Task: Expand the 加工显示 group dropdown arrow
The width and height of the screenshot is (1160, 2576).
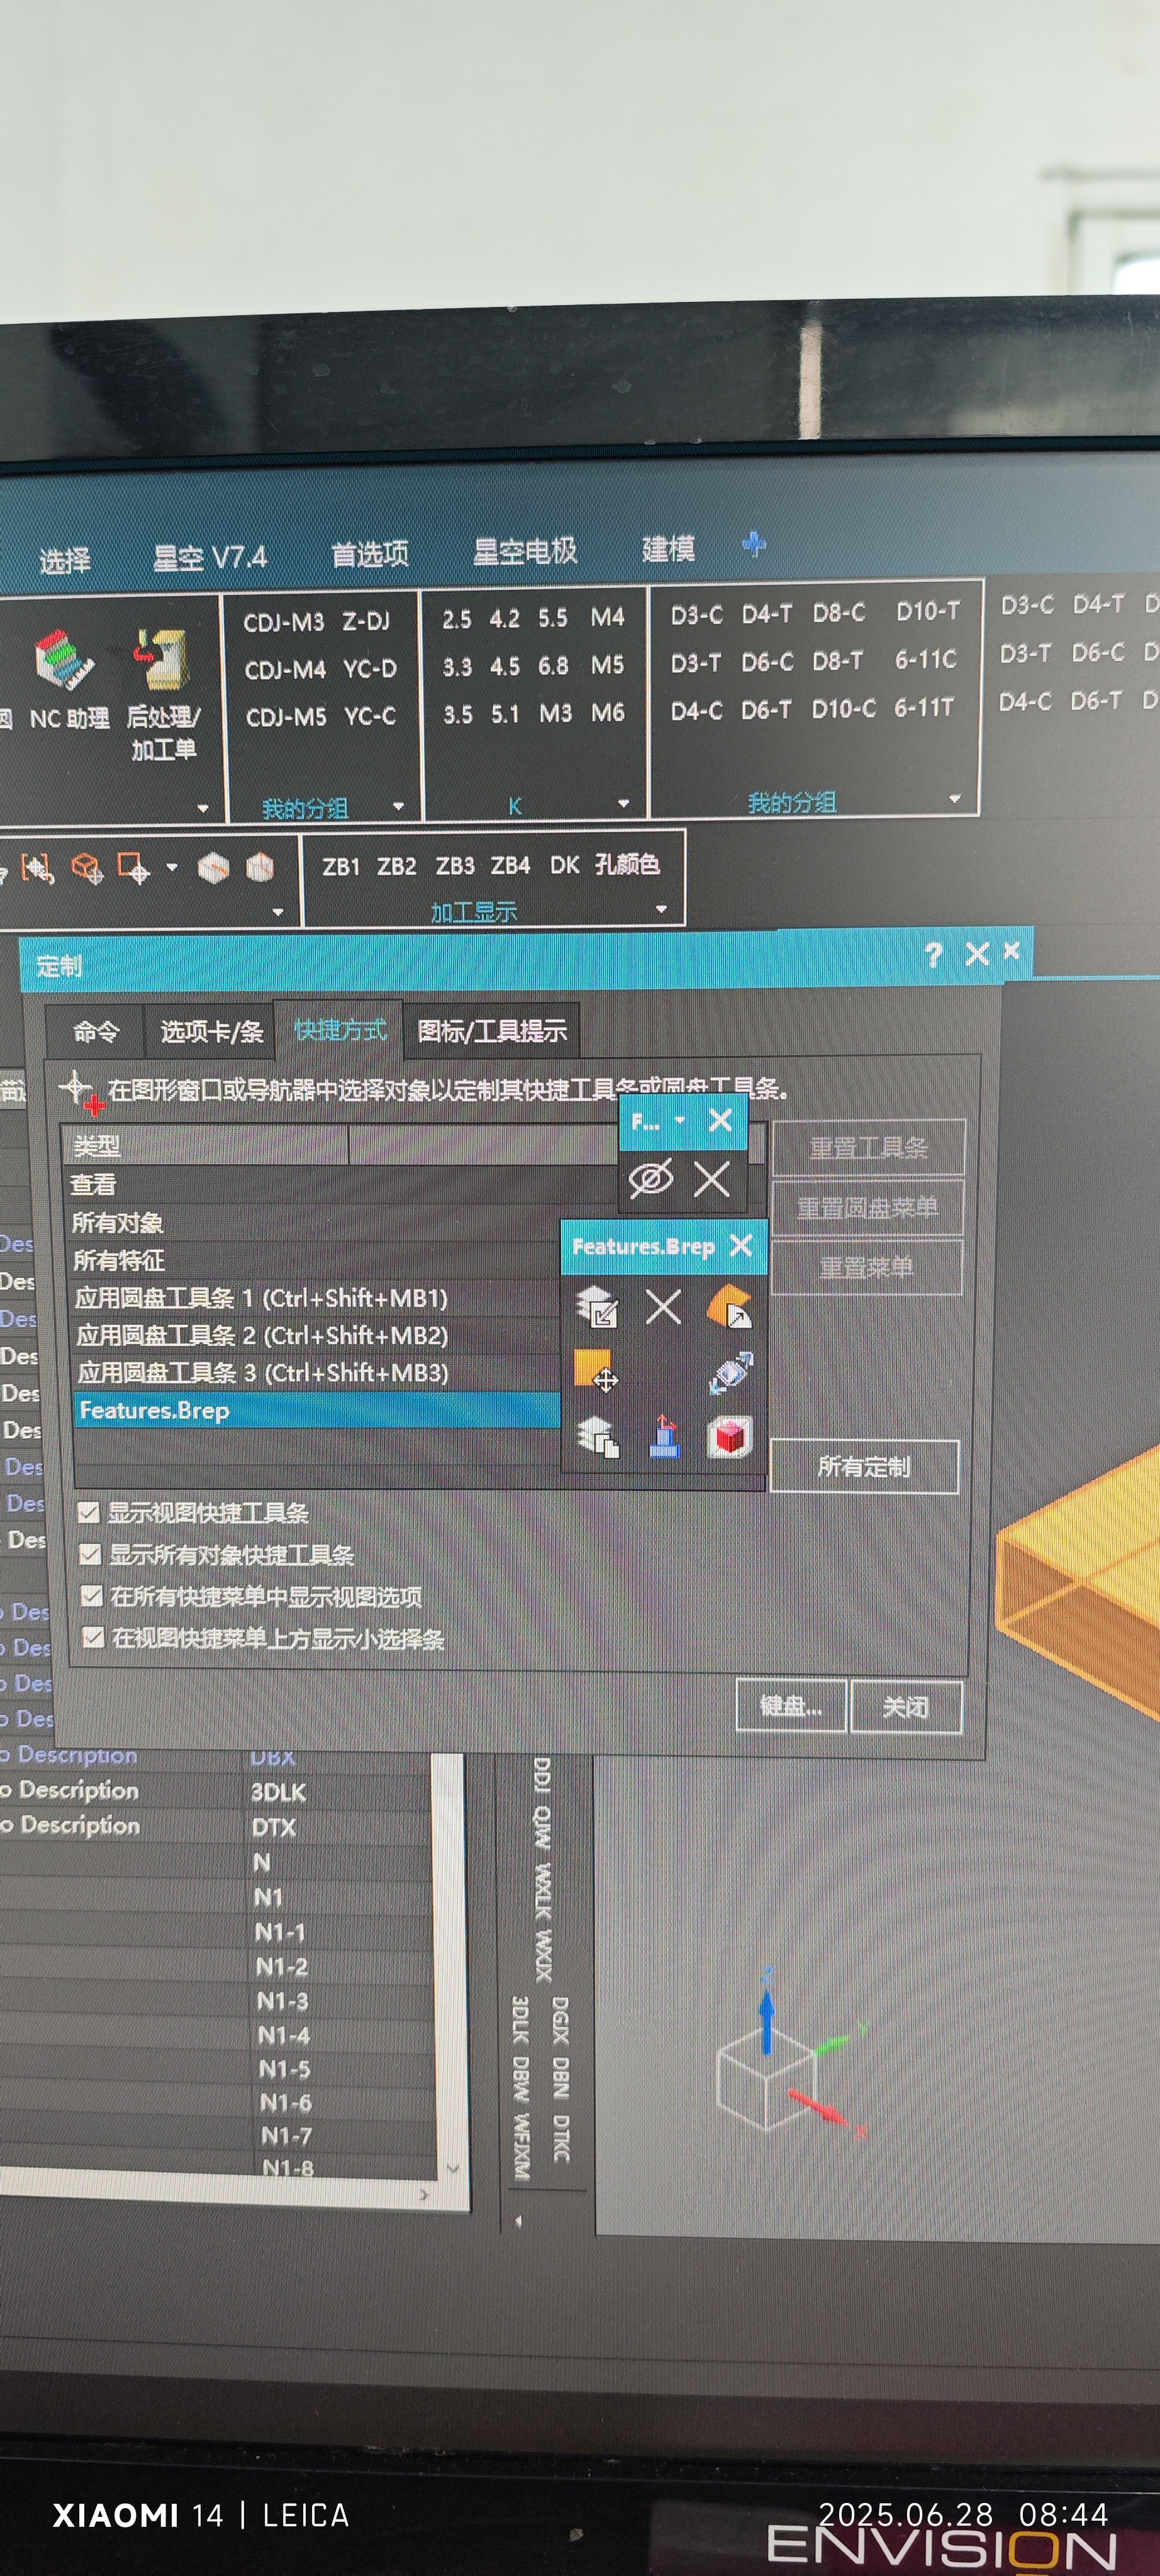Action: coord(661,909)
